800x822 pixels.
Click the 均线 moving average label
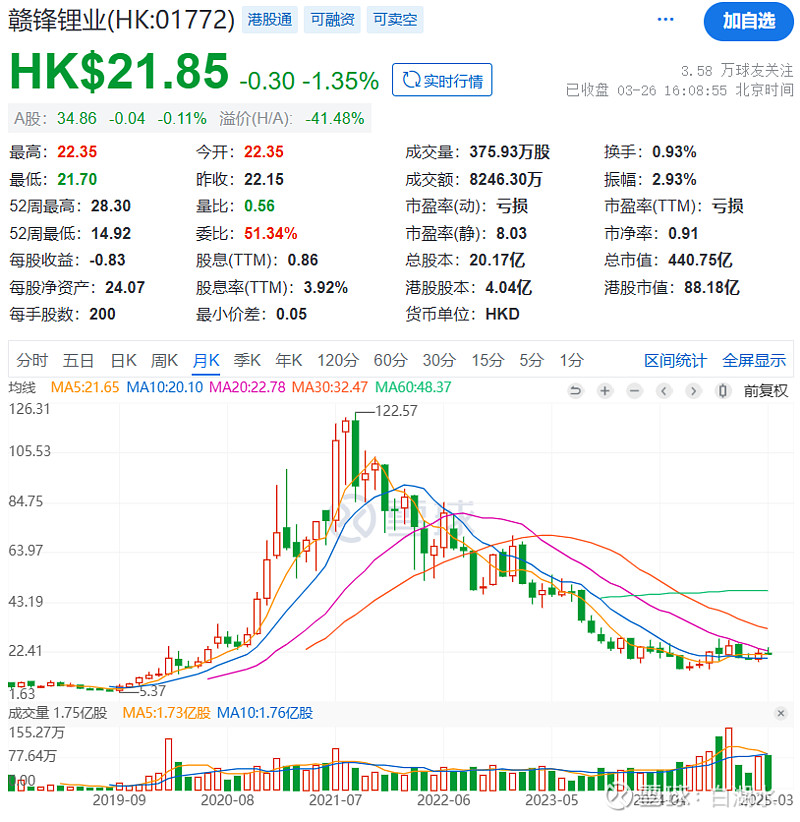(23, 387)
